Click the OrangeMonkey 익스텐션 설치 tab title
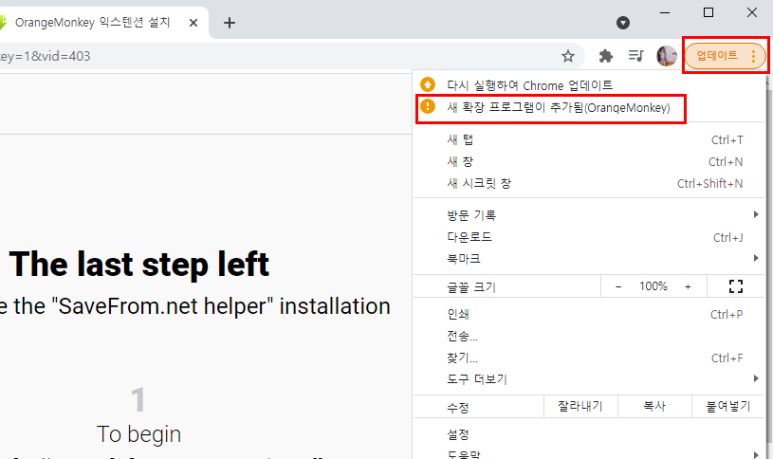Image resolution: width=773 pixels, height=459 pixels. click(92, 23)
